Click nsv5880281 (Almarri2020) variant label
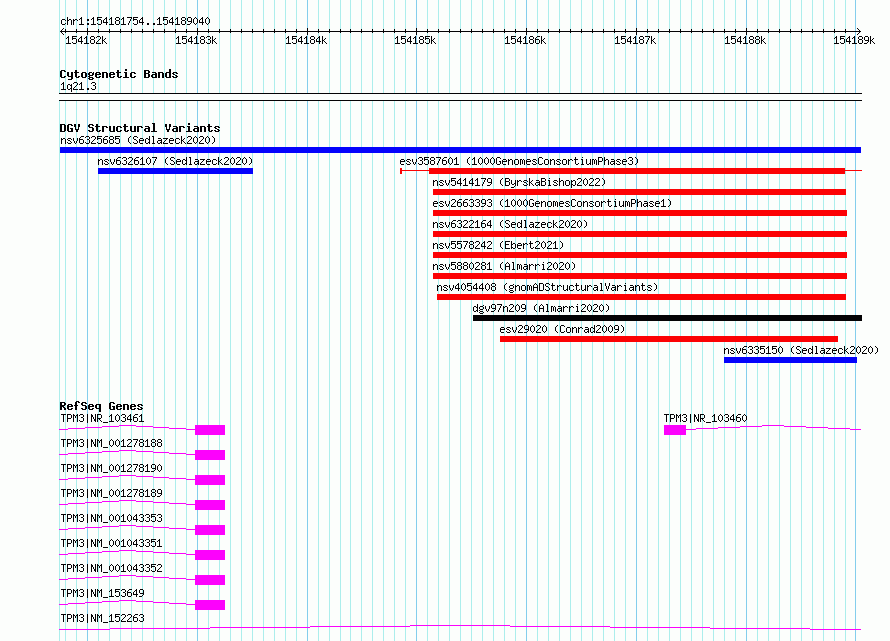The image size is (890, 641). (504, 266)
